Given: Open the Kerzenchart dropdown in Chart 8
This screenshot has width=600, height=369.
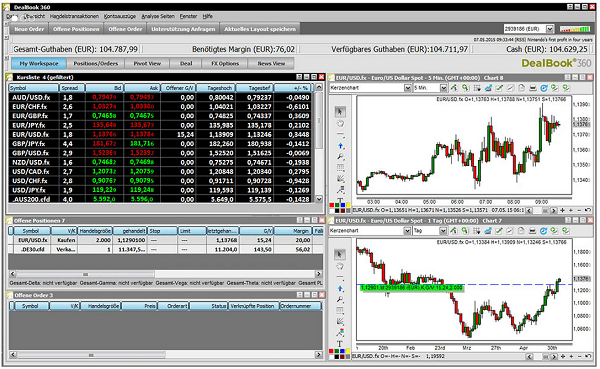Looking at the screenshot, I should click(408, 88).
